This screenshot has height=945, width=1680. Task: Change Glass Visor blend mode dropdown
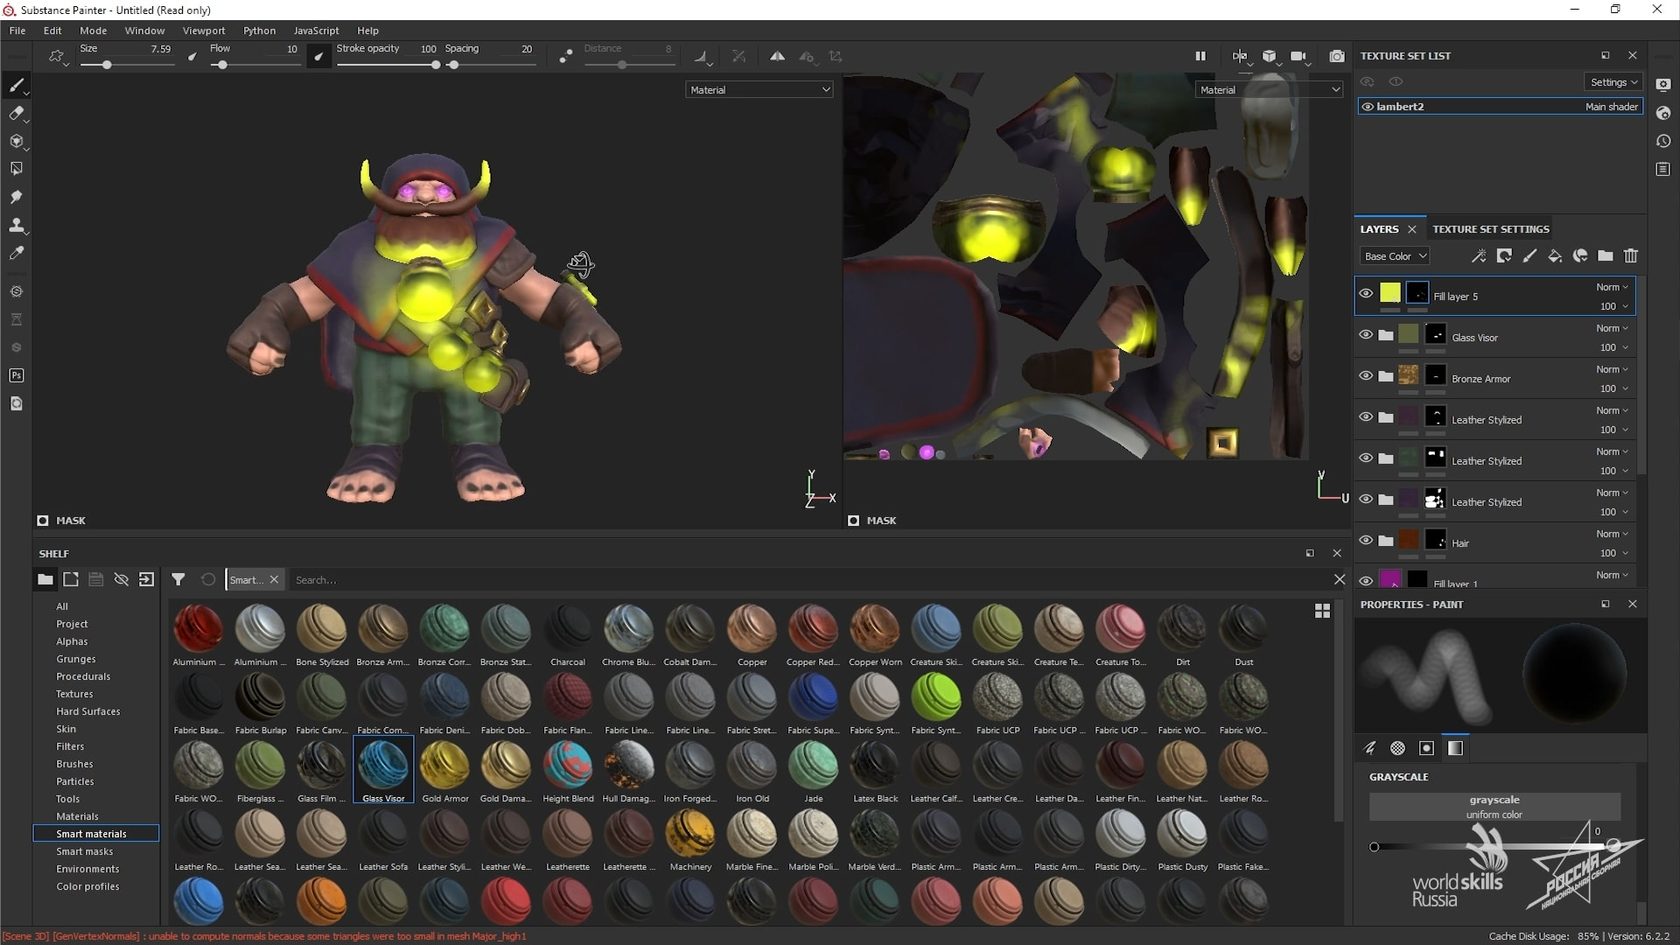point(1612,328)
